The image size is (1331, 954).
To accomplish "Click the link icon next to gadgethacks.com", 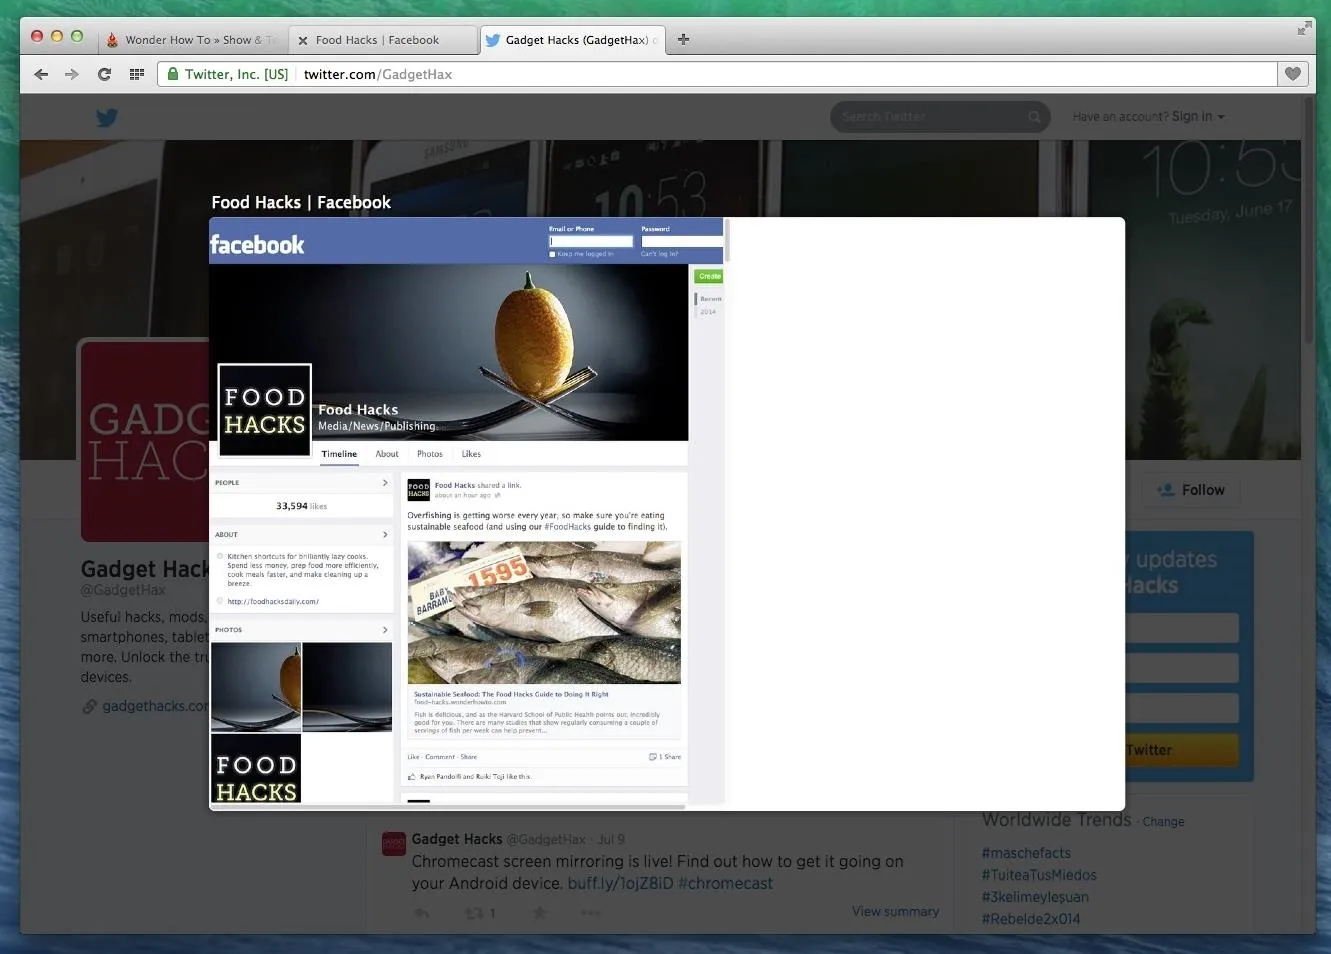I will [89, 706].
